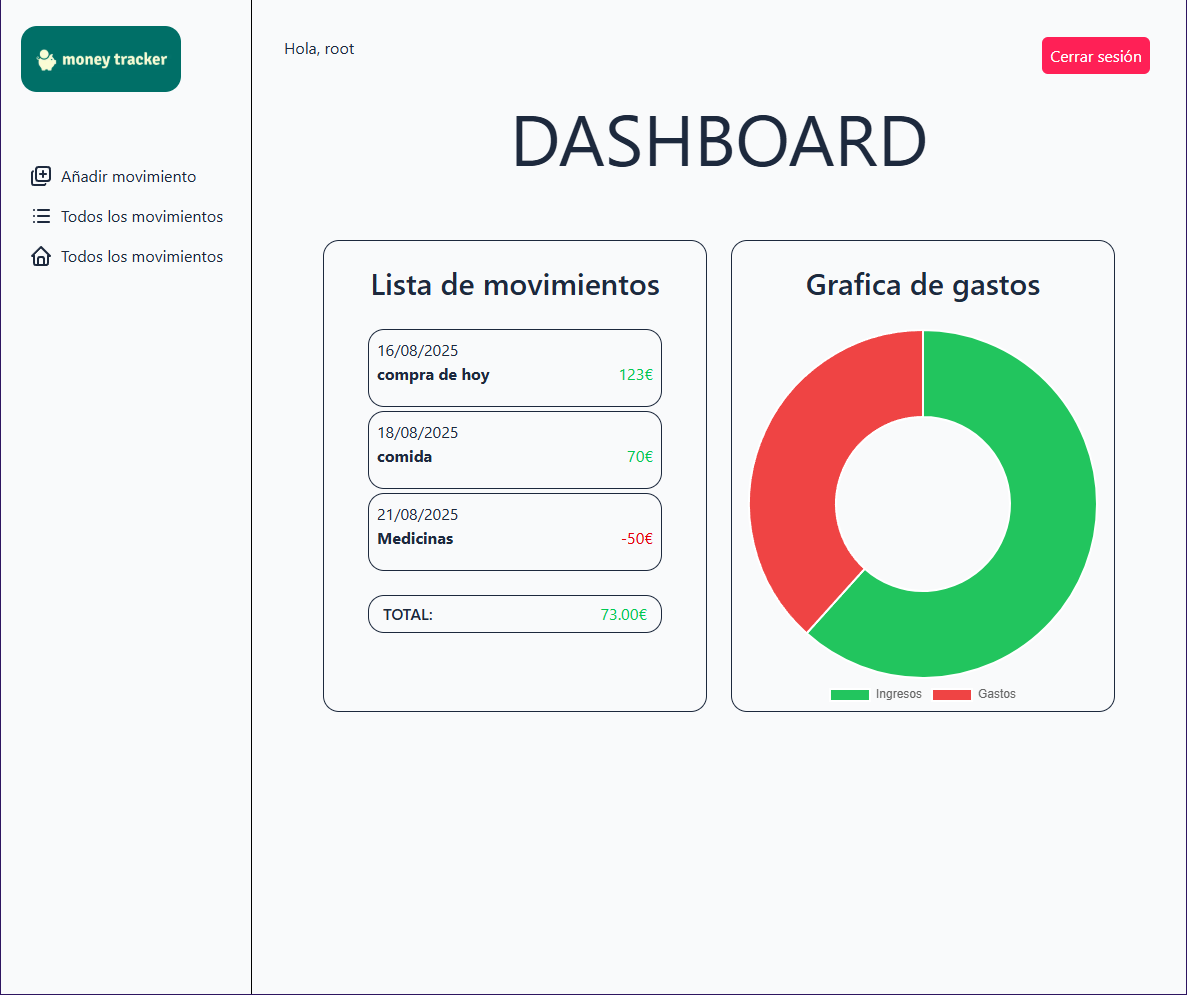The image size is (1187, 995).
Task: Open Añadir movimiento from sidebar
Action: pyautogui.click(x=128, y=177)
